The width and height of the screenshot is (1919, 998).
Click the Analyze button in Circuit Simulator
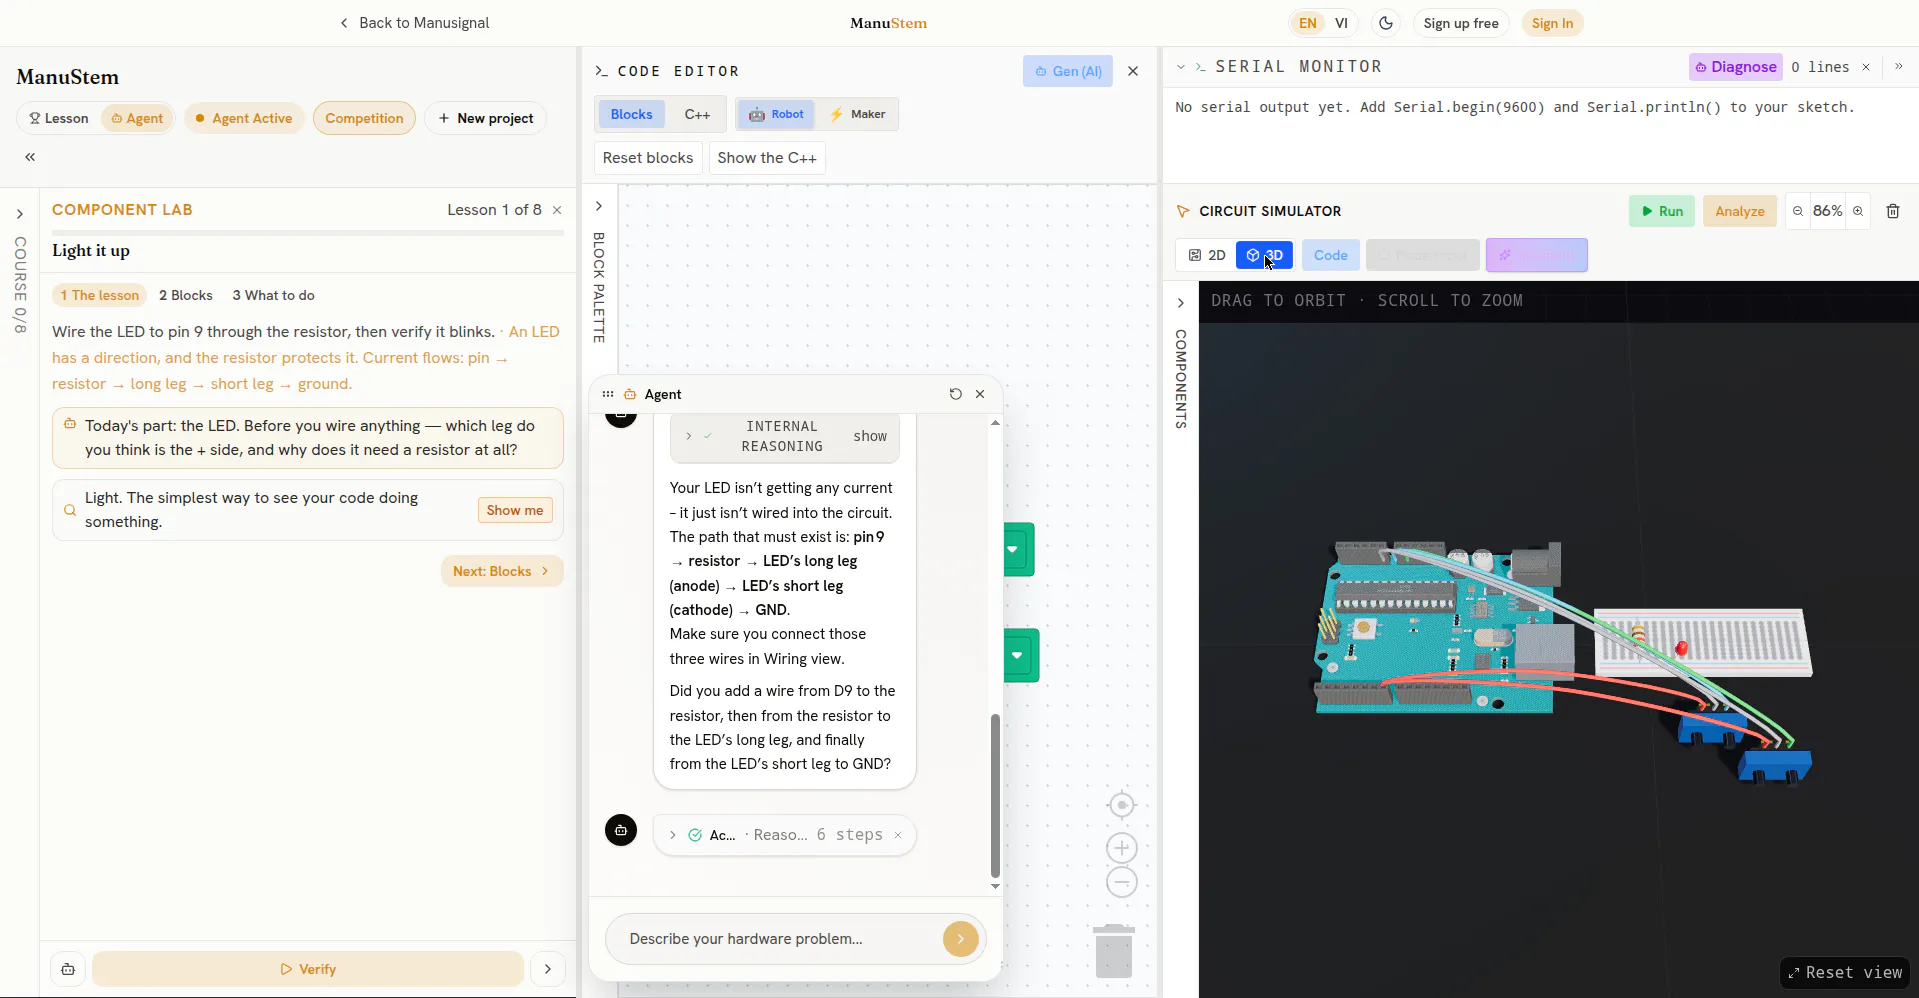click(x=1740, y=211)
